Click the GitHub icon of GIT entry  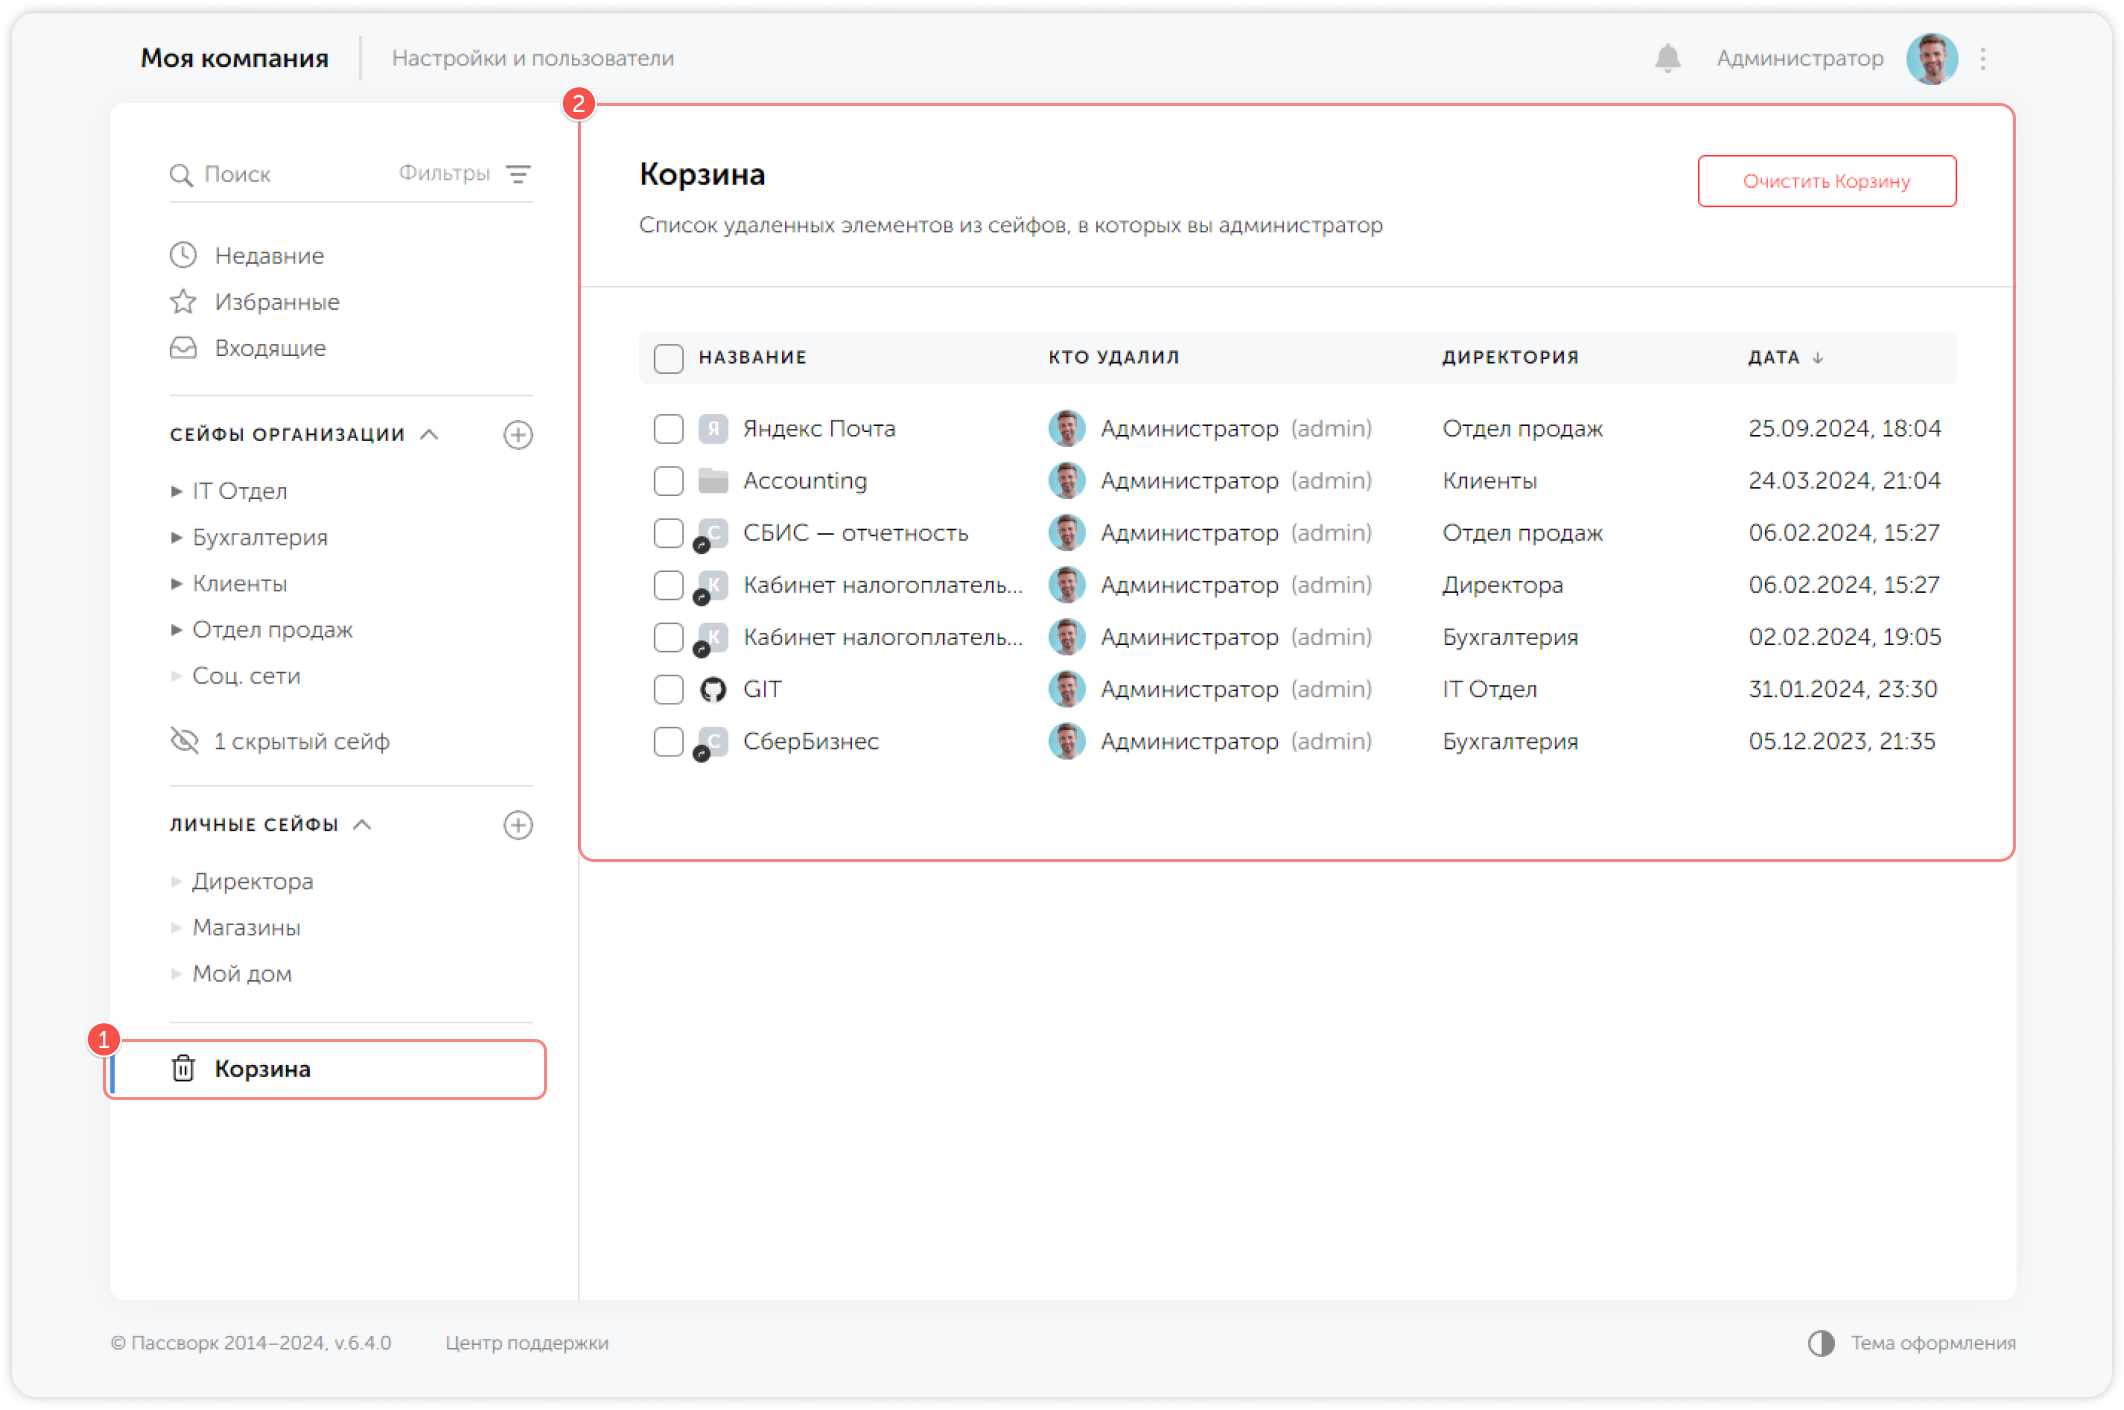(x=713, y=689)
